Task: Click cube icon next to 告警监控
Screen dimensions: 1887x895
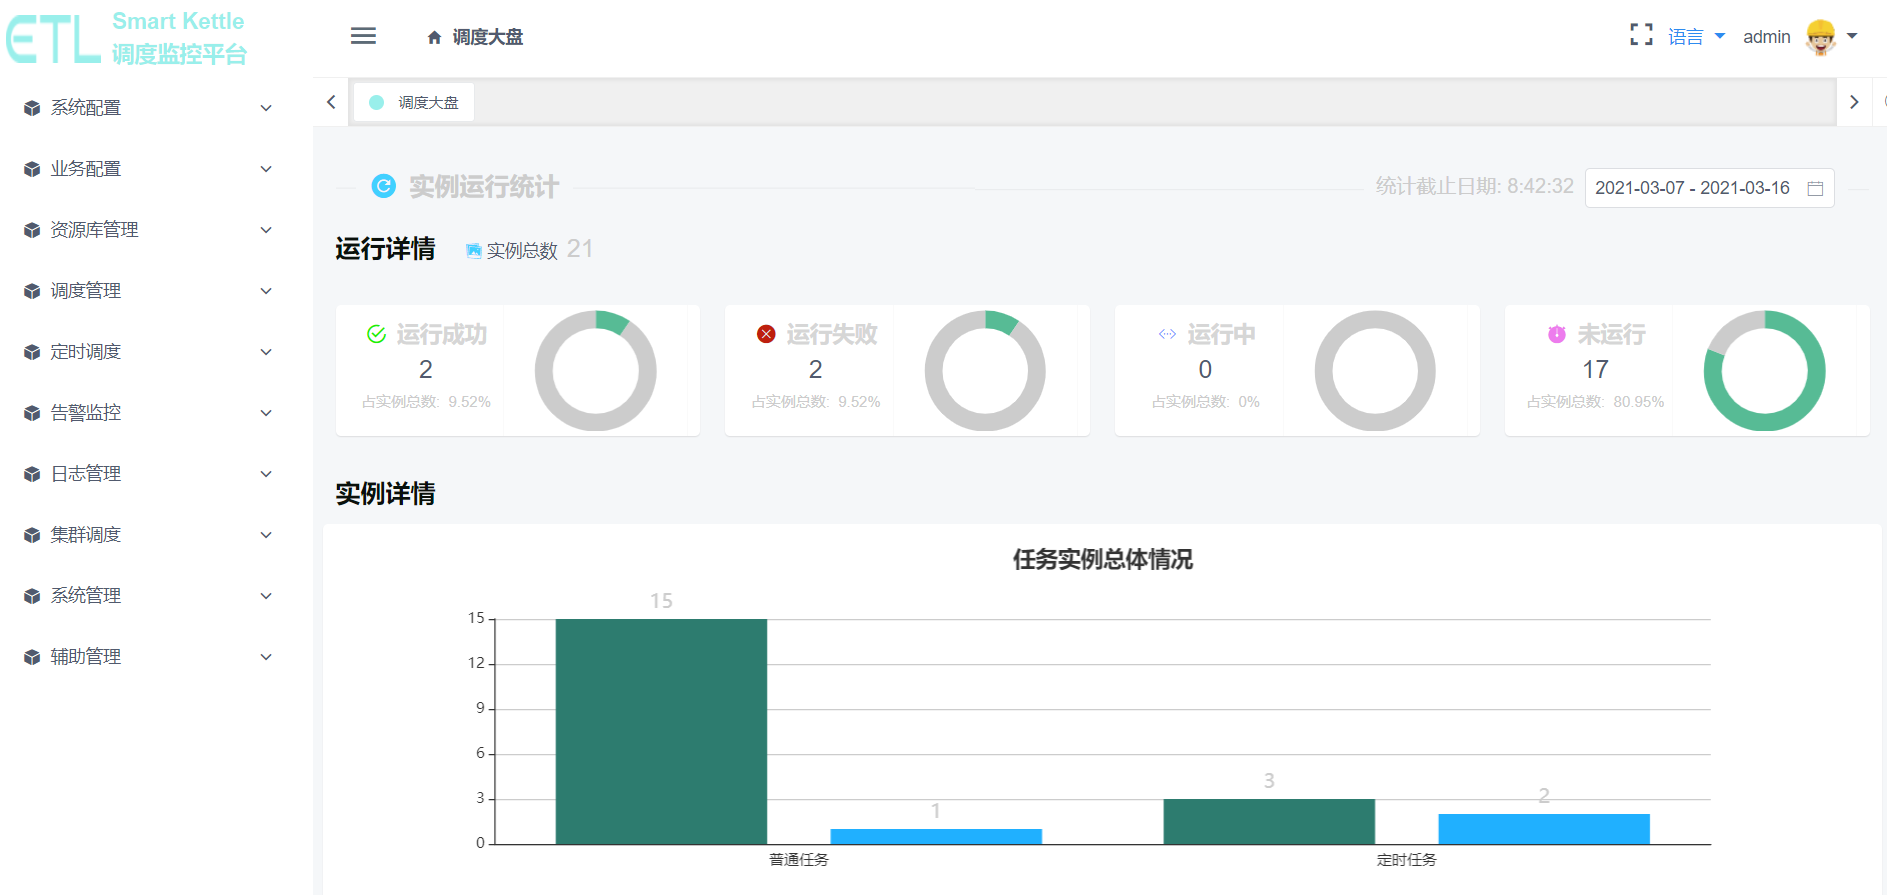Action: 32,413
